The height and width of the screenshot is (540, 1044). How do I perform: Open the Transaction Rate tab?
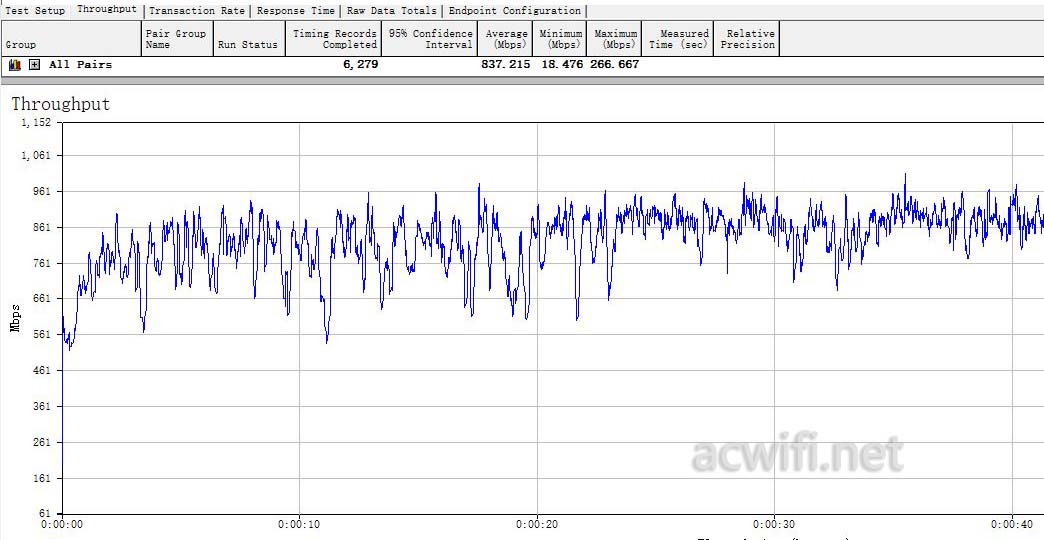[197, 11]
